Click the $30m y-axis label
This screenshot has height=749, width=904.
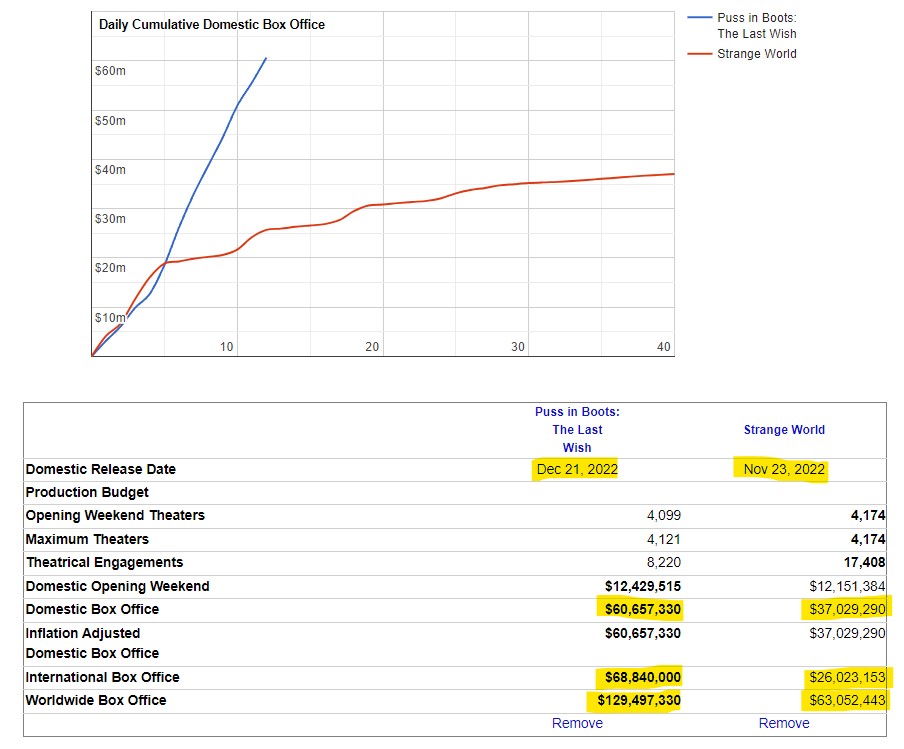tap(110, 219)
